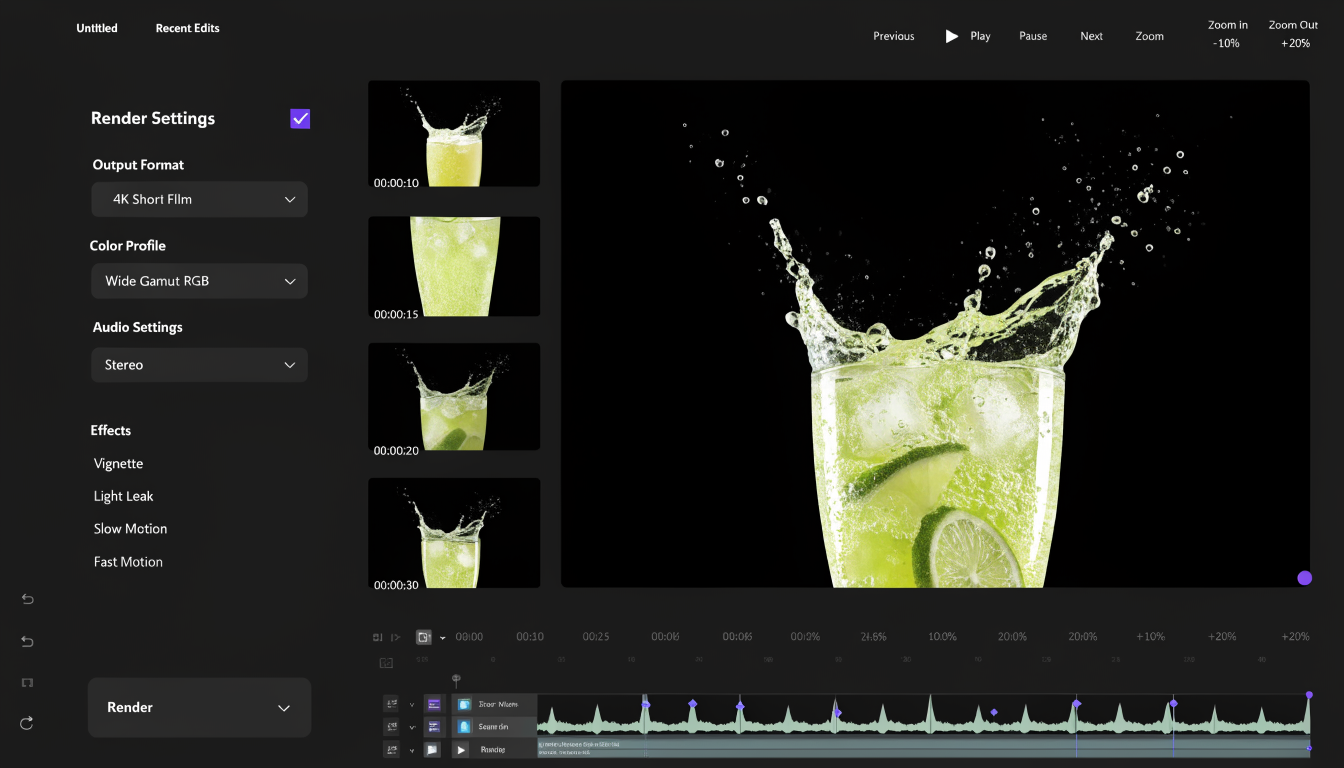Image resolution: width=1344 pixels, height=768 pixels.
Task: Open the small arrow beside the clip tool
Action: tap(443, 638)
